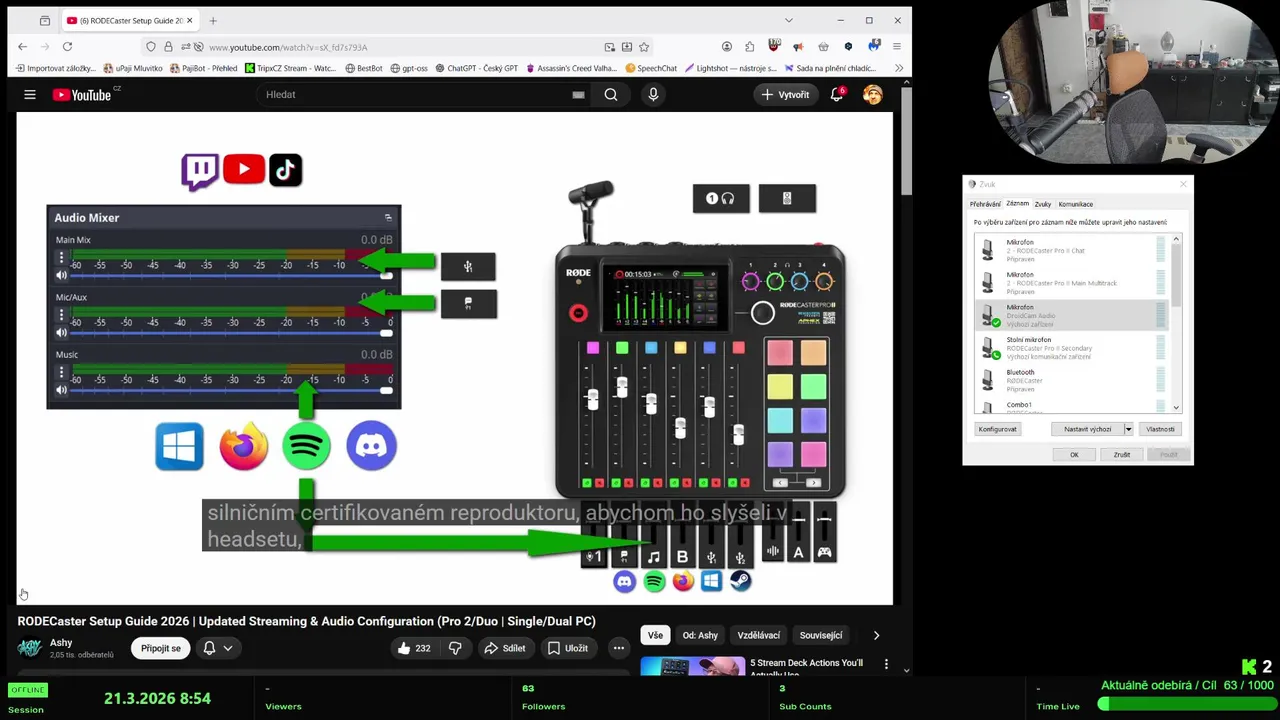Reload the page with the refresh icon
Viewport: 1280px width, 720px height.
67,46
